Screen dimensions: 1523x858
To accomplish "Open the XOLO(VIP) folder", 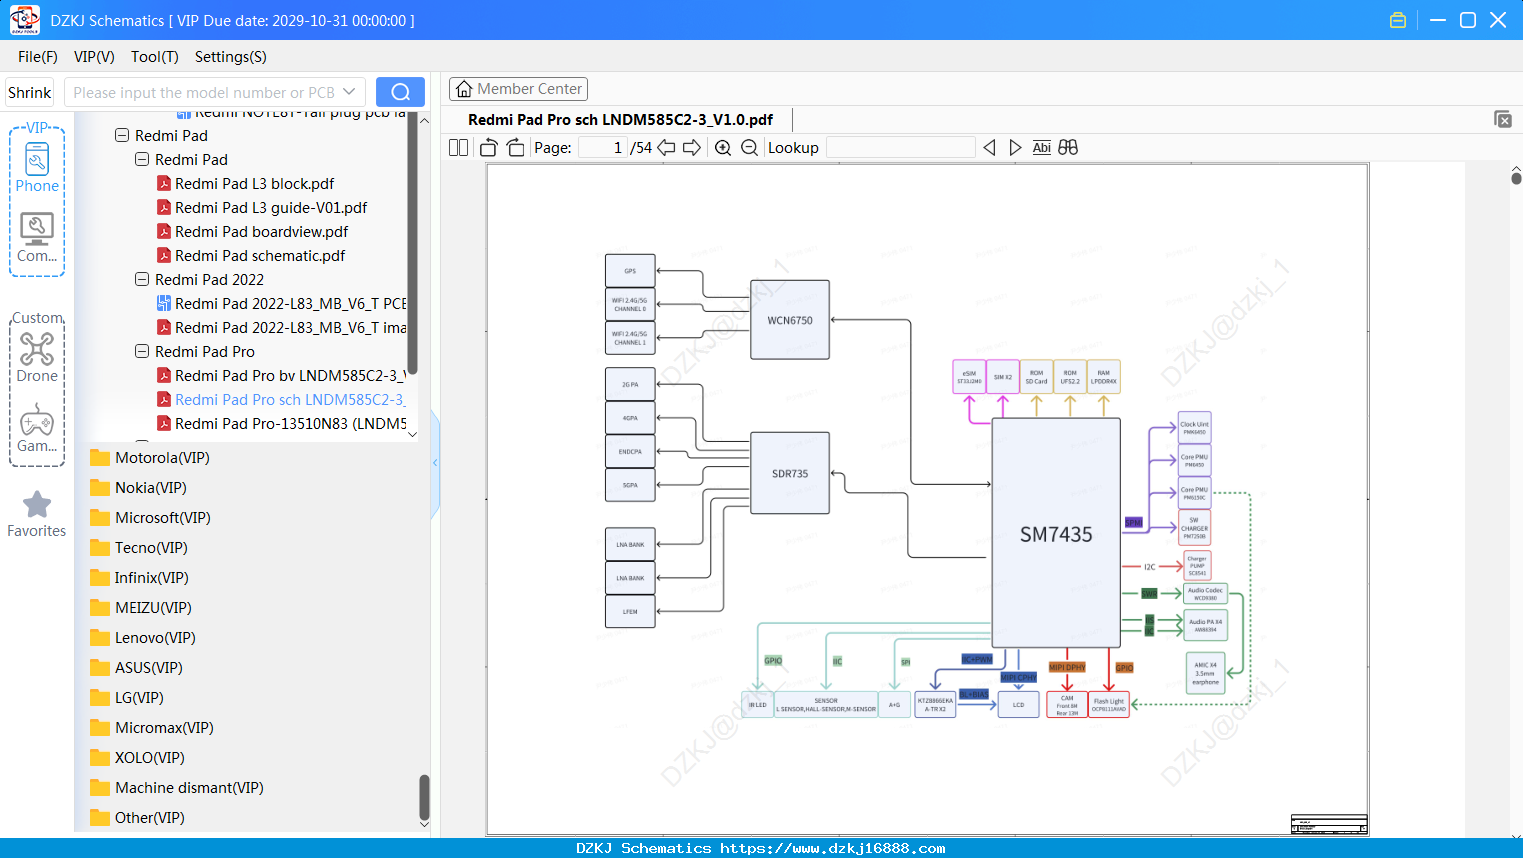I will point(137,758).
